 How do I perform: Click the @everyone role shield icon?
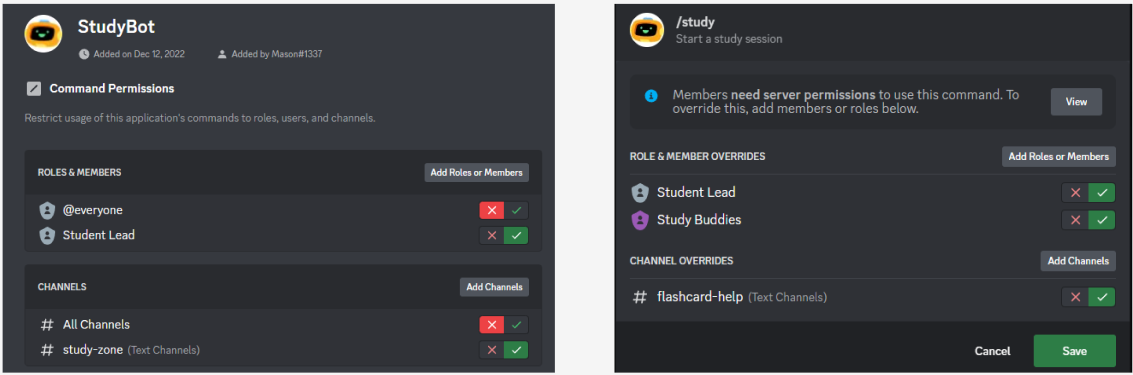[x=47, y=210]
